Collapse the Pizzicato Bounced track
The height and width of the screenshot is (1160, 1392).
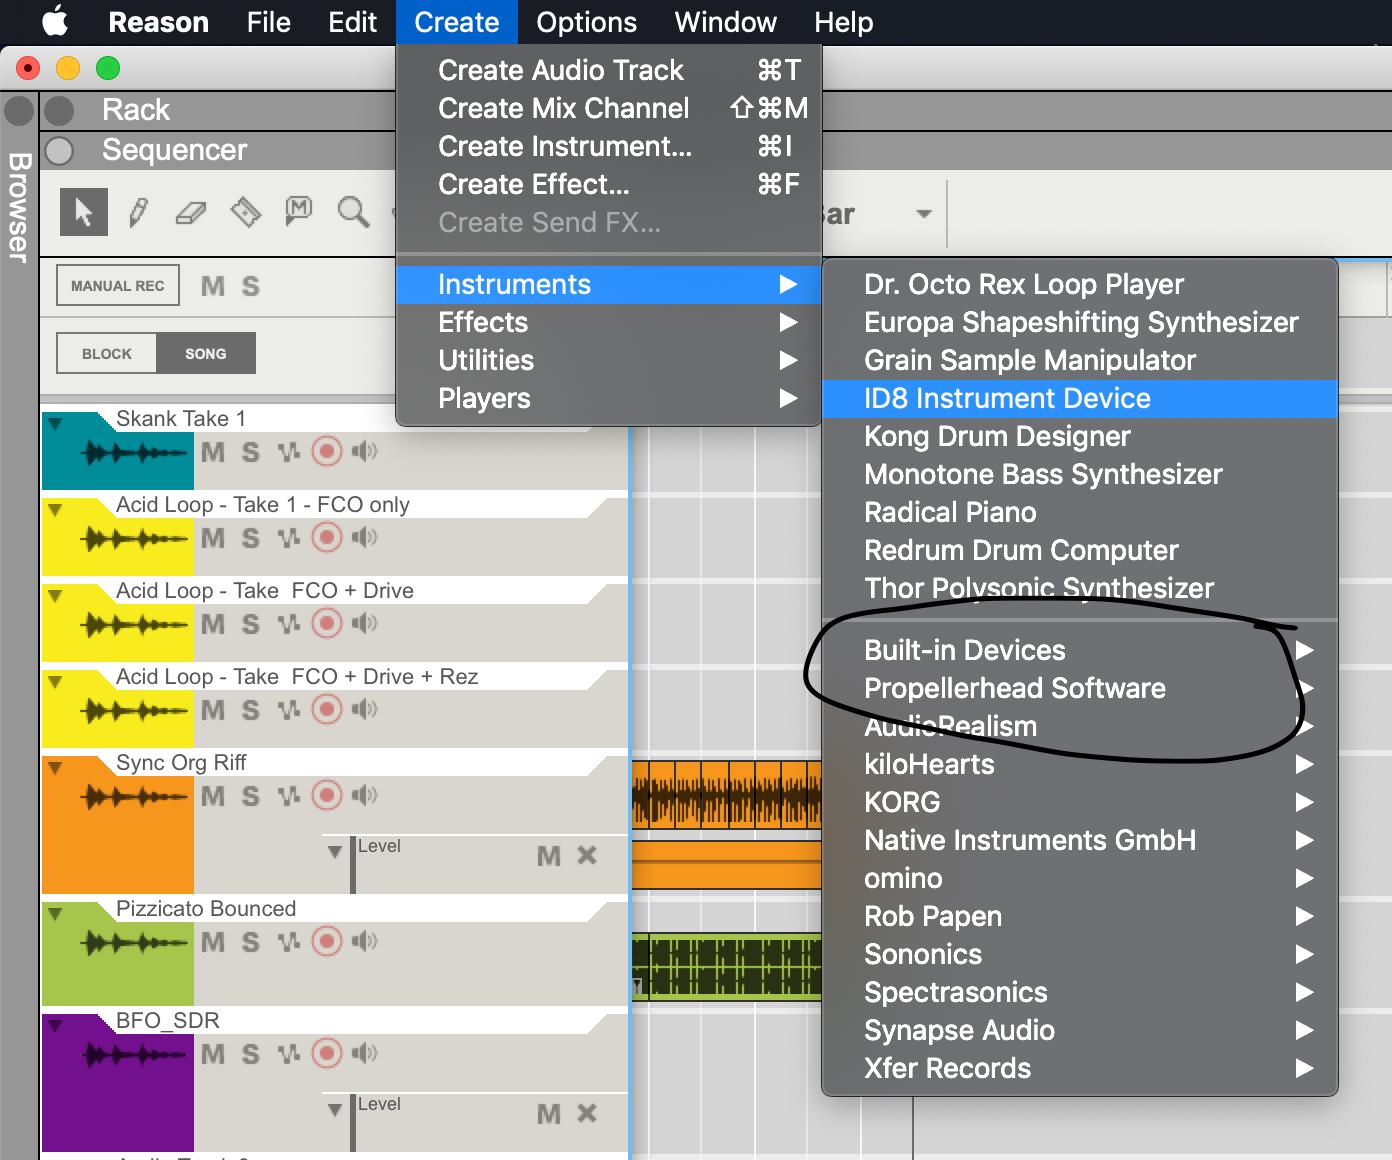(55, 913)
